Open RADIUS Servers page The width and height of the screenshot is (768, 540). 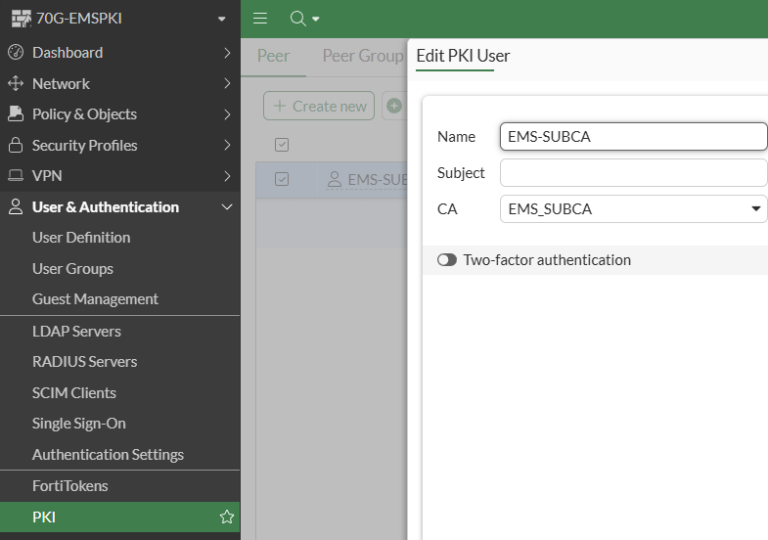[84, 362]
